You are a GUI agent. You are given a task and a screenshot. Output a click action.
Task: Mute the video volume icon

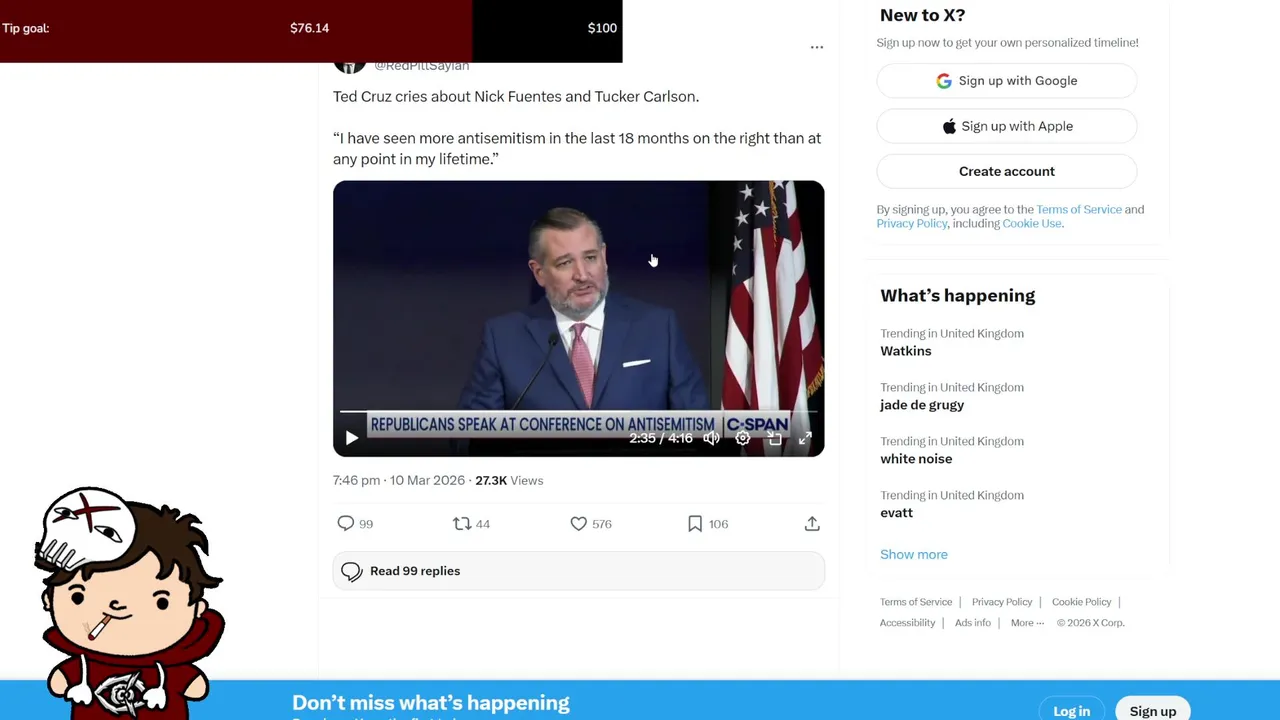711,438
